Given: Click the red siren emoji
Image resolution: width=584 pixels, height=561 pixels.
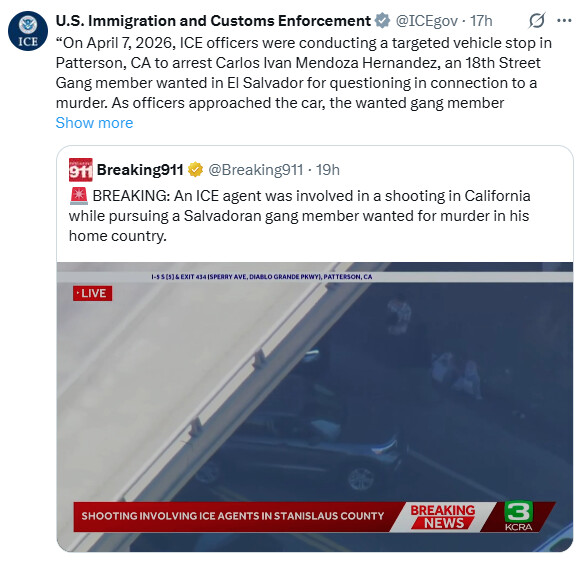Looking at the screenshot, I should click(x=79, y=196).
